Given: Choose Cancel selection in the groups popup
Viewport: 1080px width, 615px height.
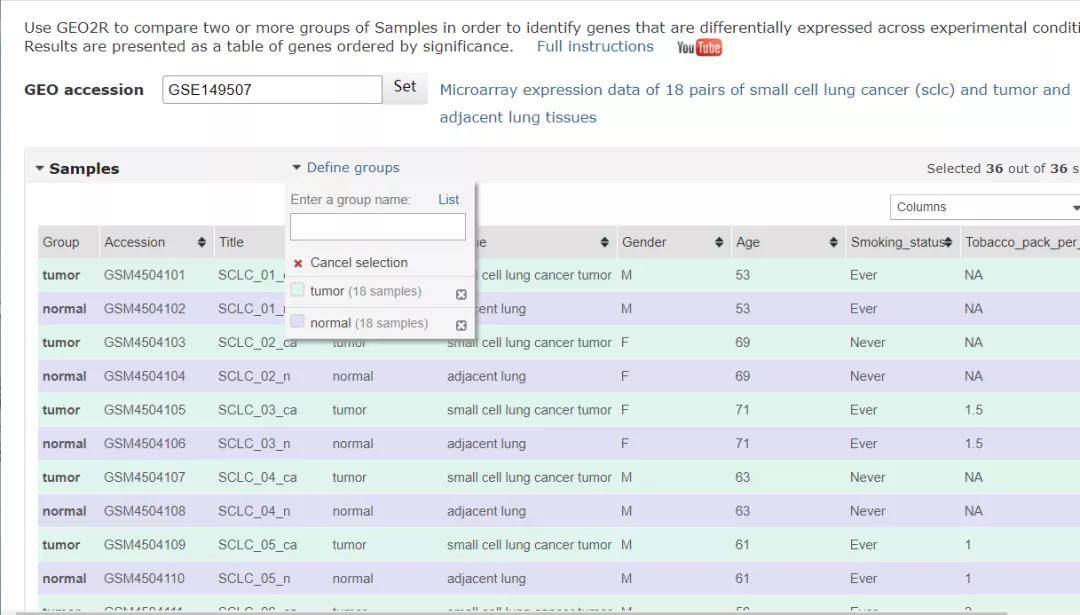Looking at the screenshot, I should [x=358, y=262].
